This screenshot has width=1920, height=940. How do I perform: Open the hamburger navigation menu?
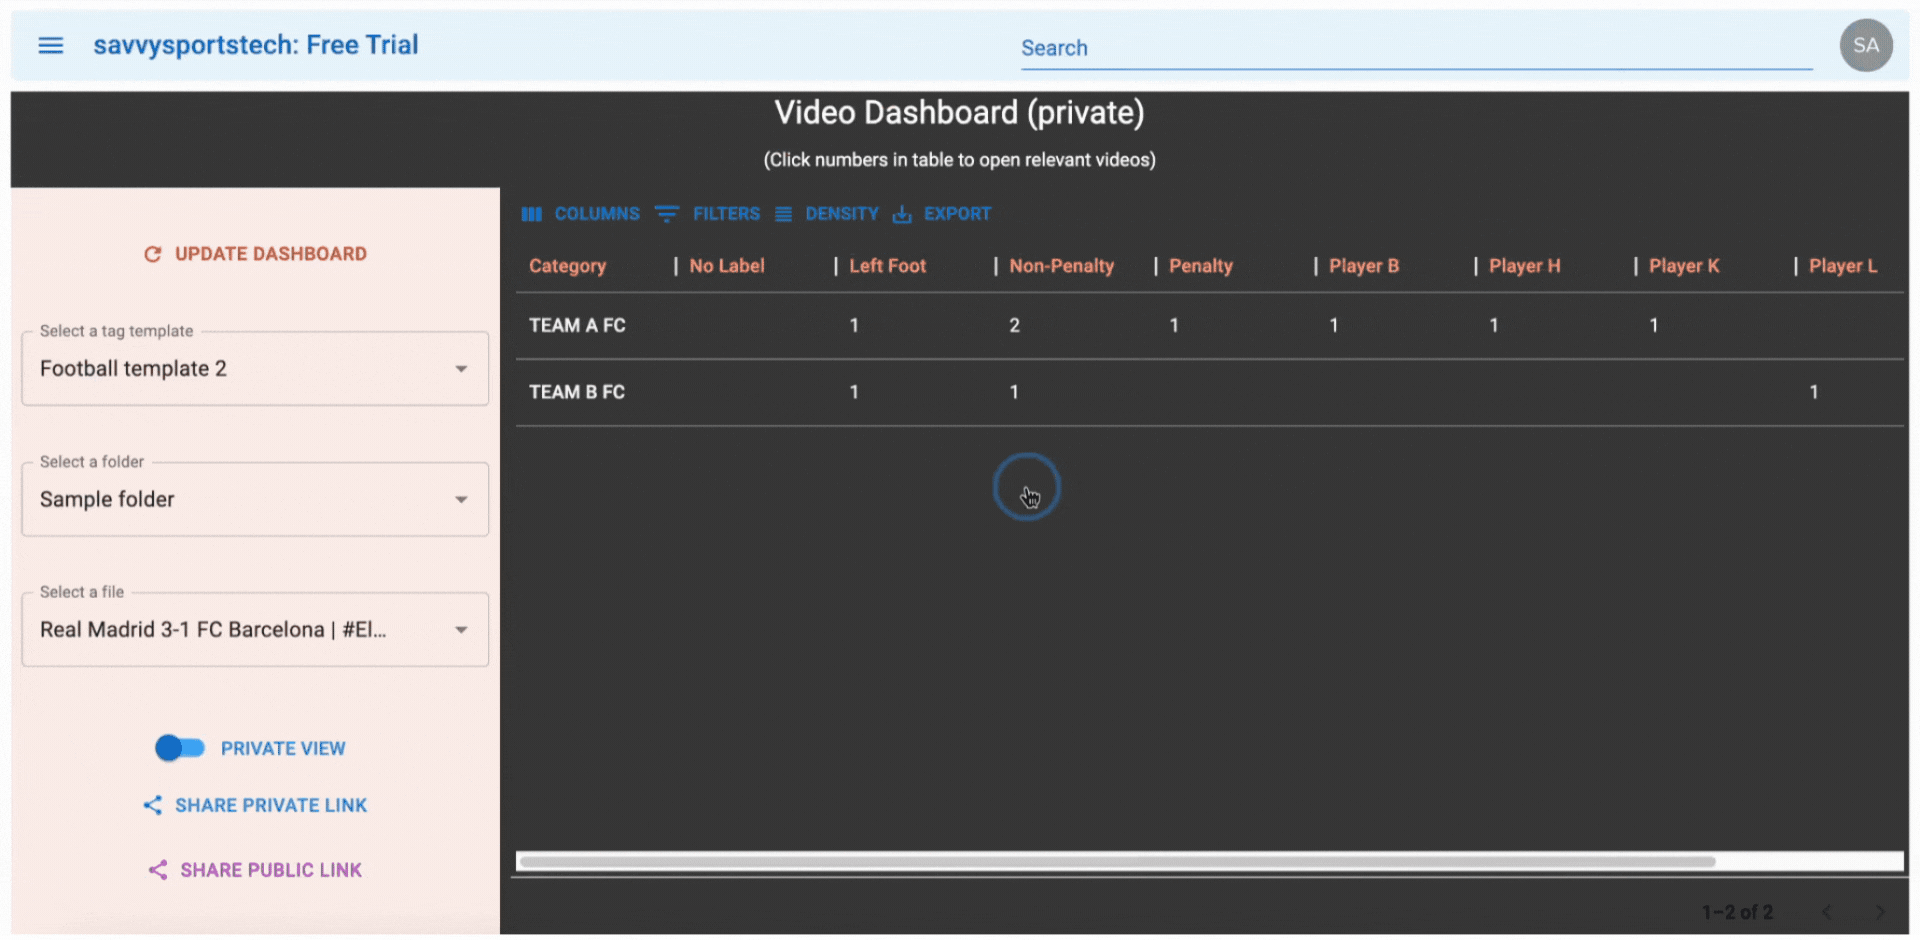pyautogui.click(x=51, y=45)
